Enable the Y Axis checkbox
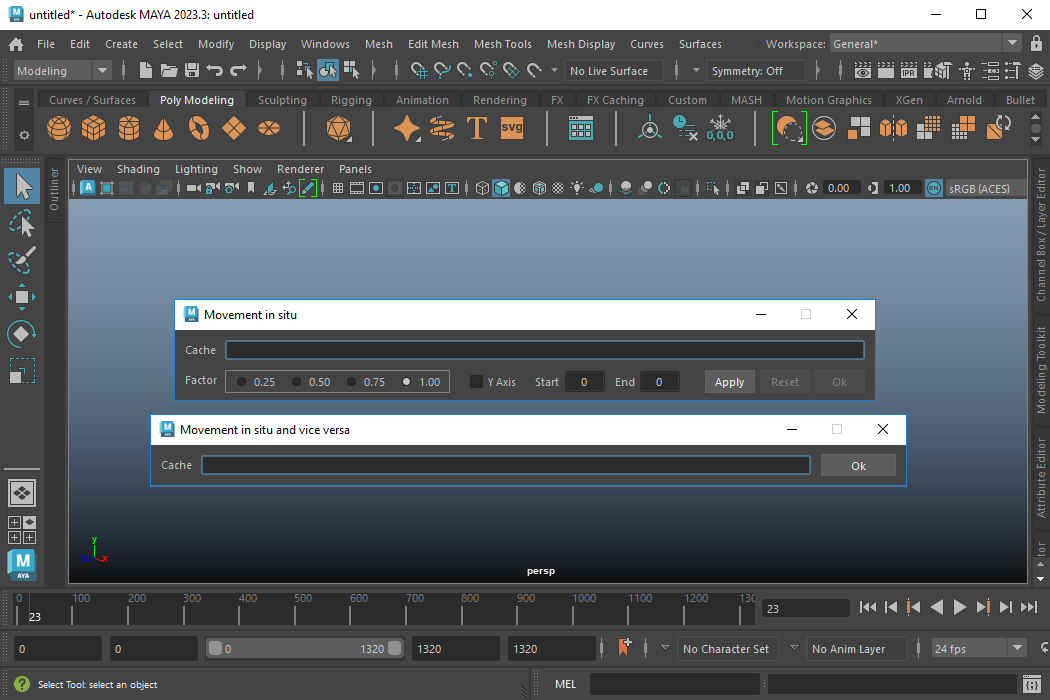The image size is (1050, 700). tap(477, 382)
